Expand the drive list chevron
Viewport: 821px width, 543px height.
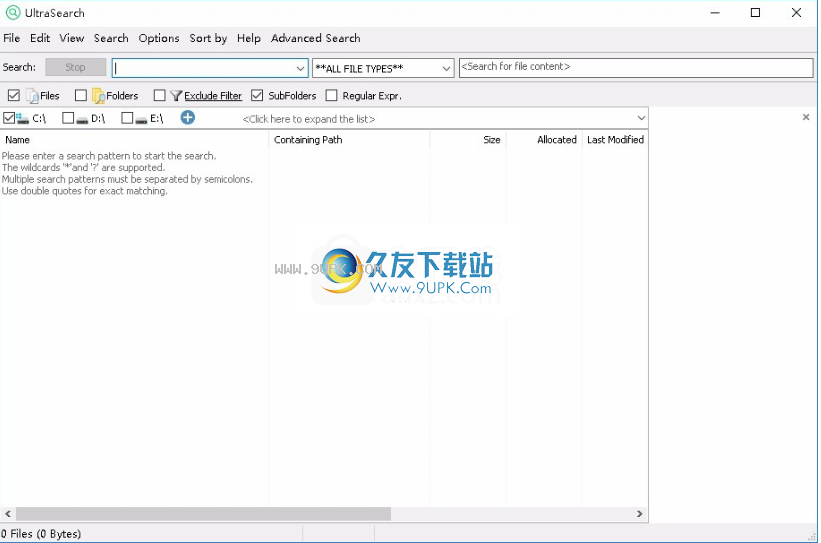click(x=641, y=118)
